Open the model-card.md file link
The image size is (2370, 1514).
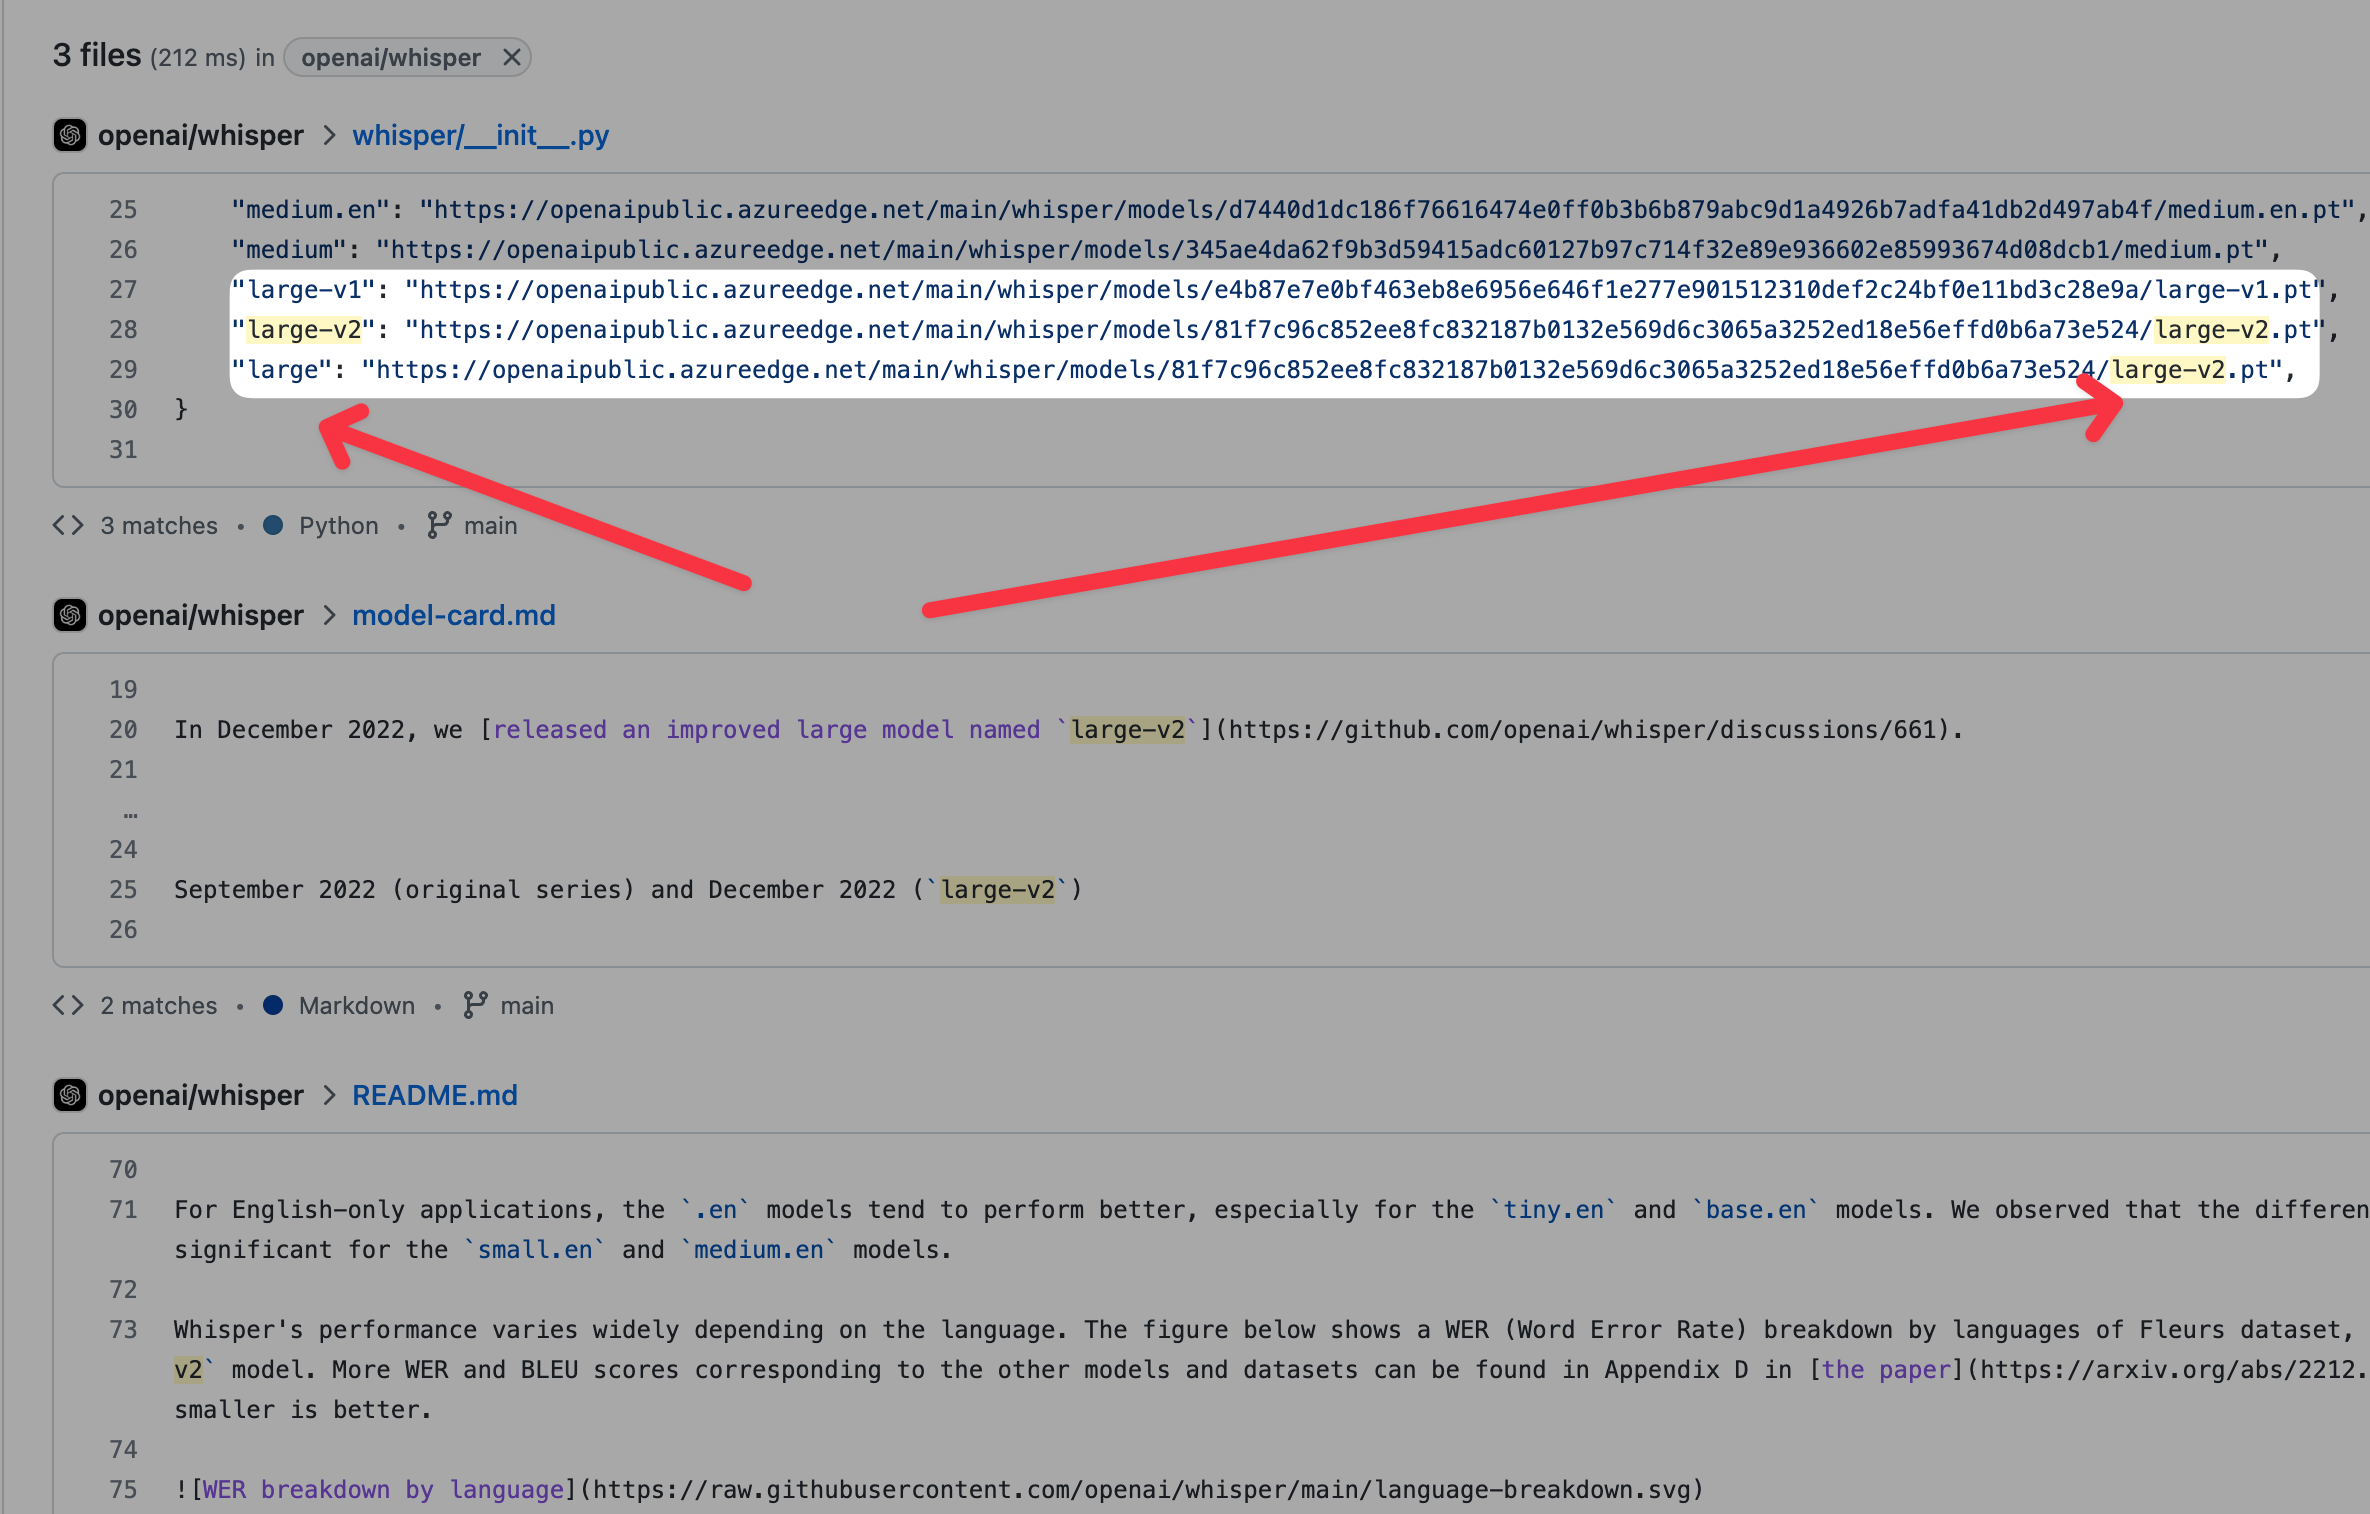pyautogui.click(x=454, y=615)
